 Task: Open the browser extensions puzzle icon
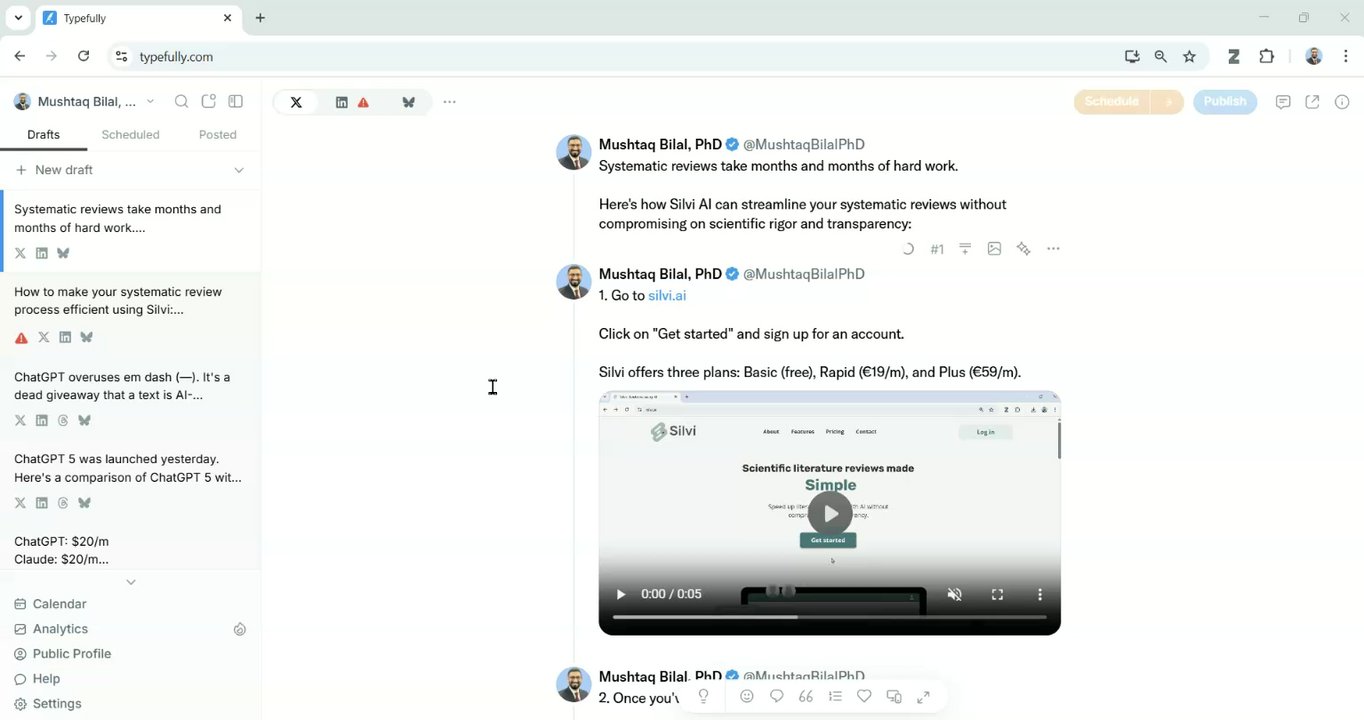[x=1267, y=57]
